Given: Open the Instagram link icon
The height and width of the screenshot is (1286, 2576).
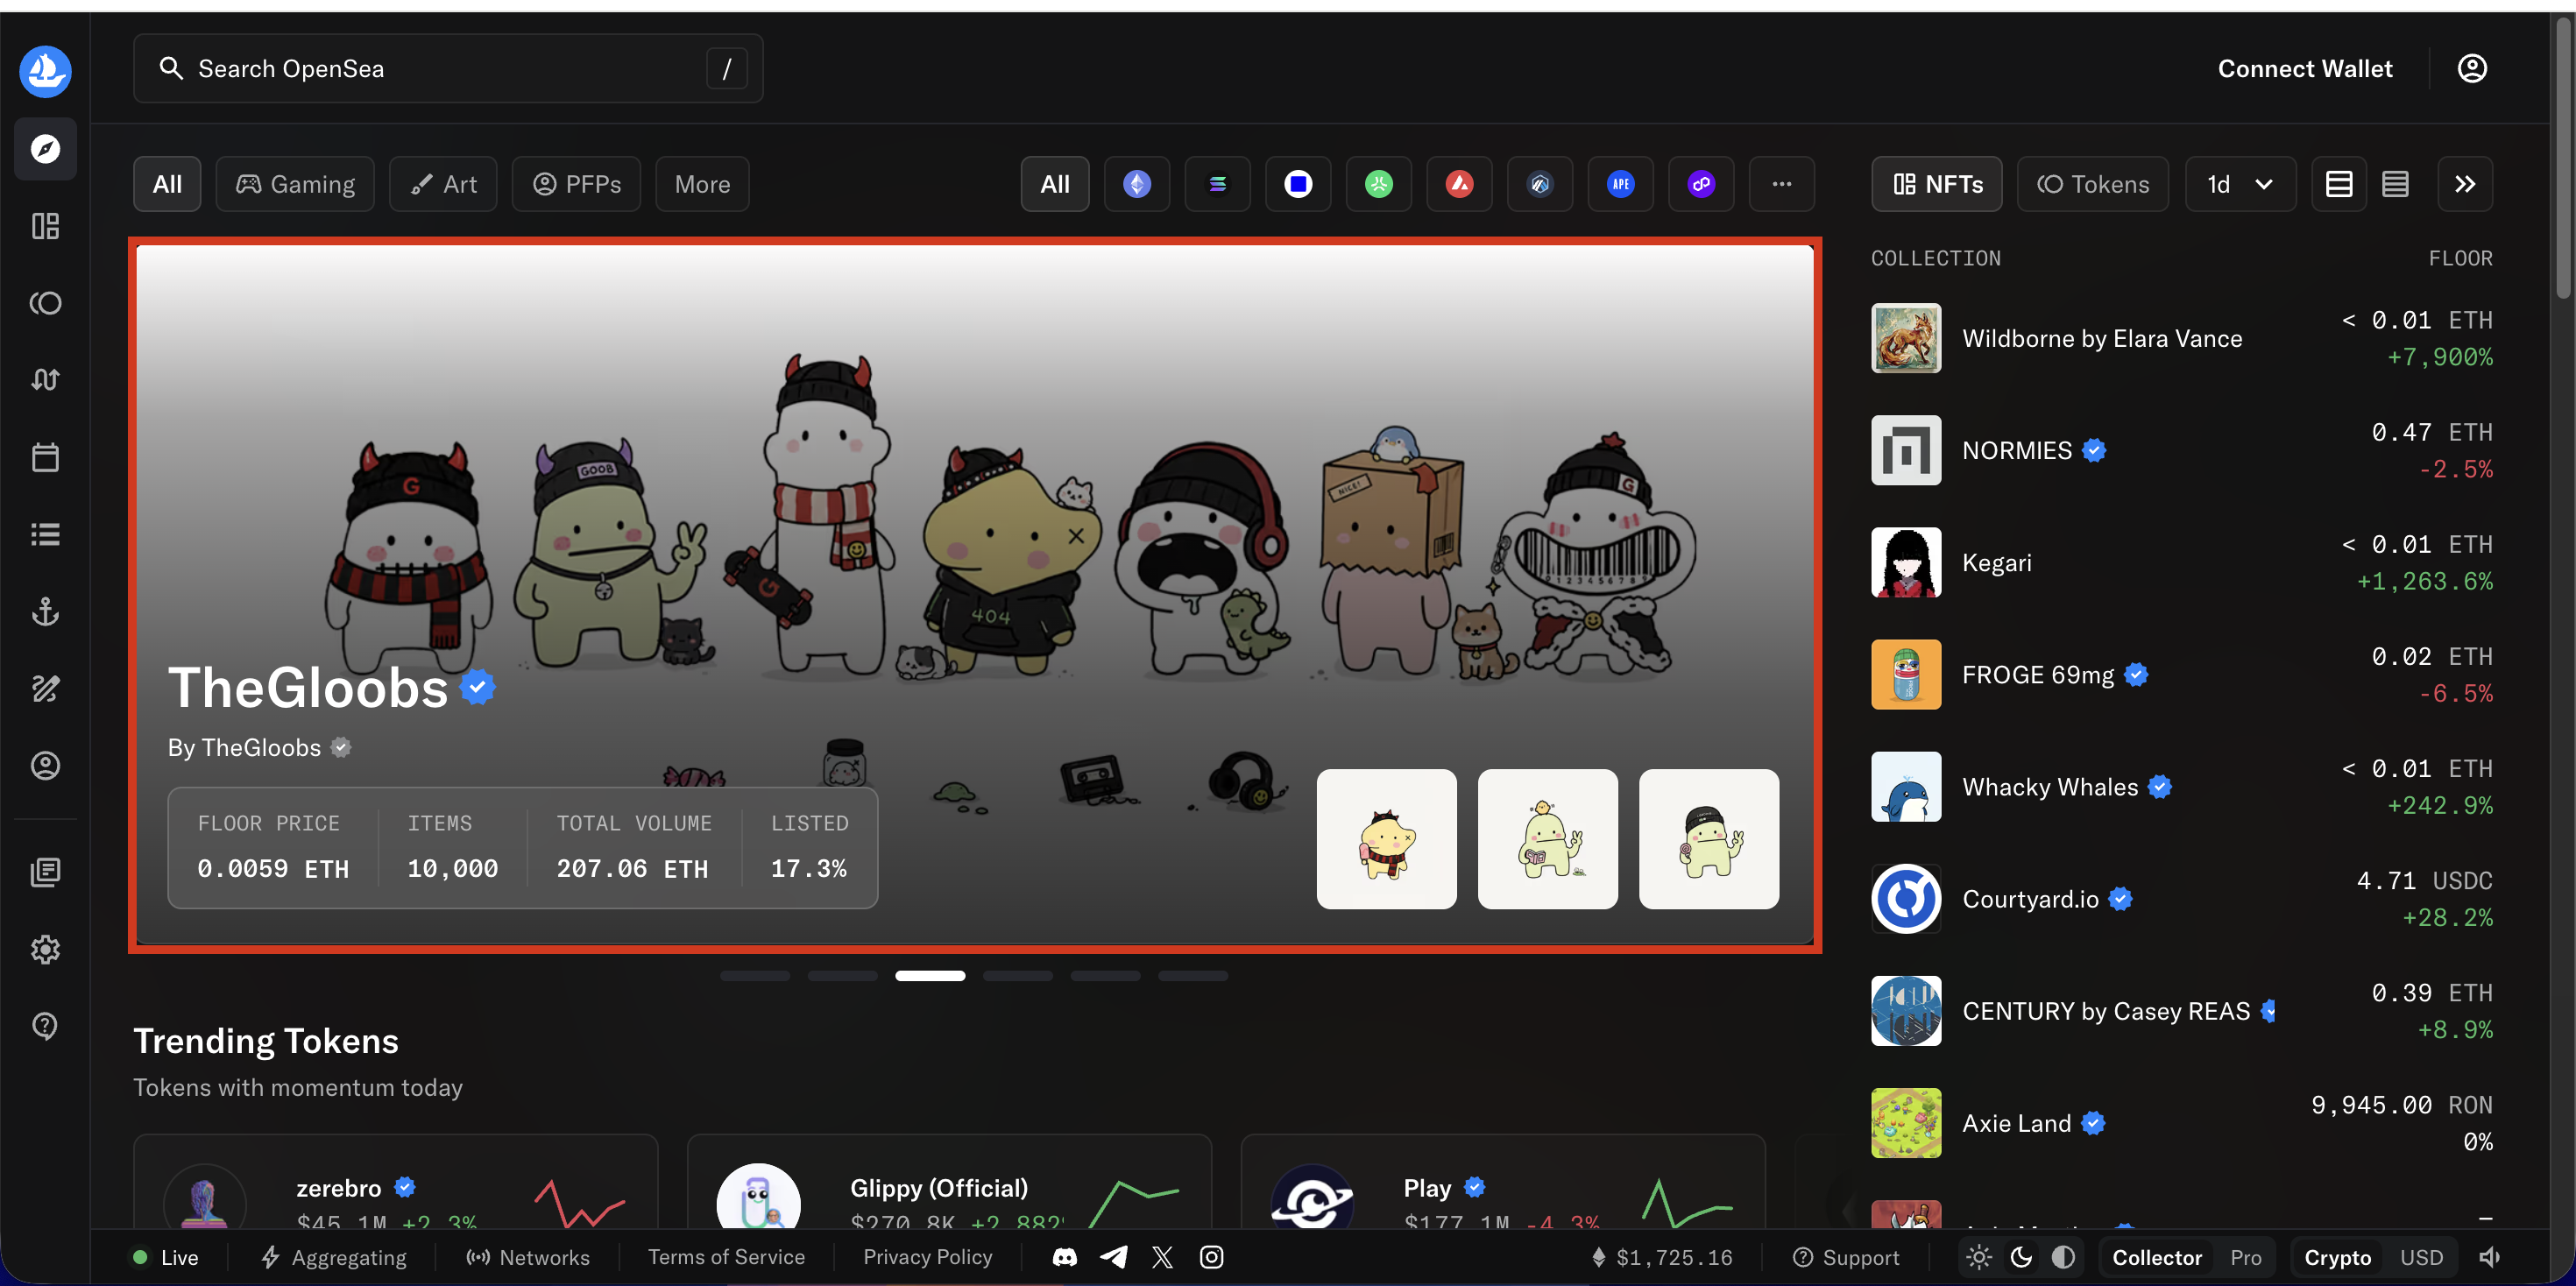Looking at the screenshot, I should coord(1211,1257).
